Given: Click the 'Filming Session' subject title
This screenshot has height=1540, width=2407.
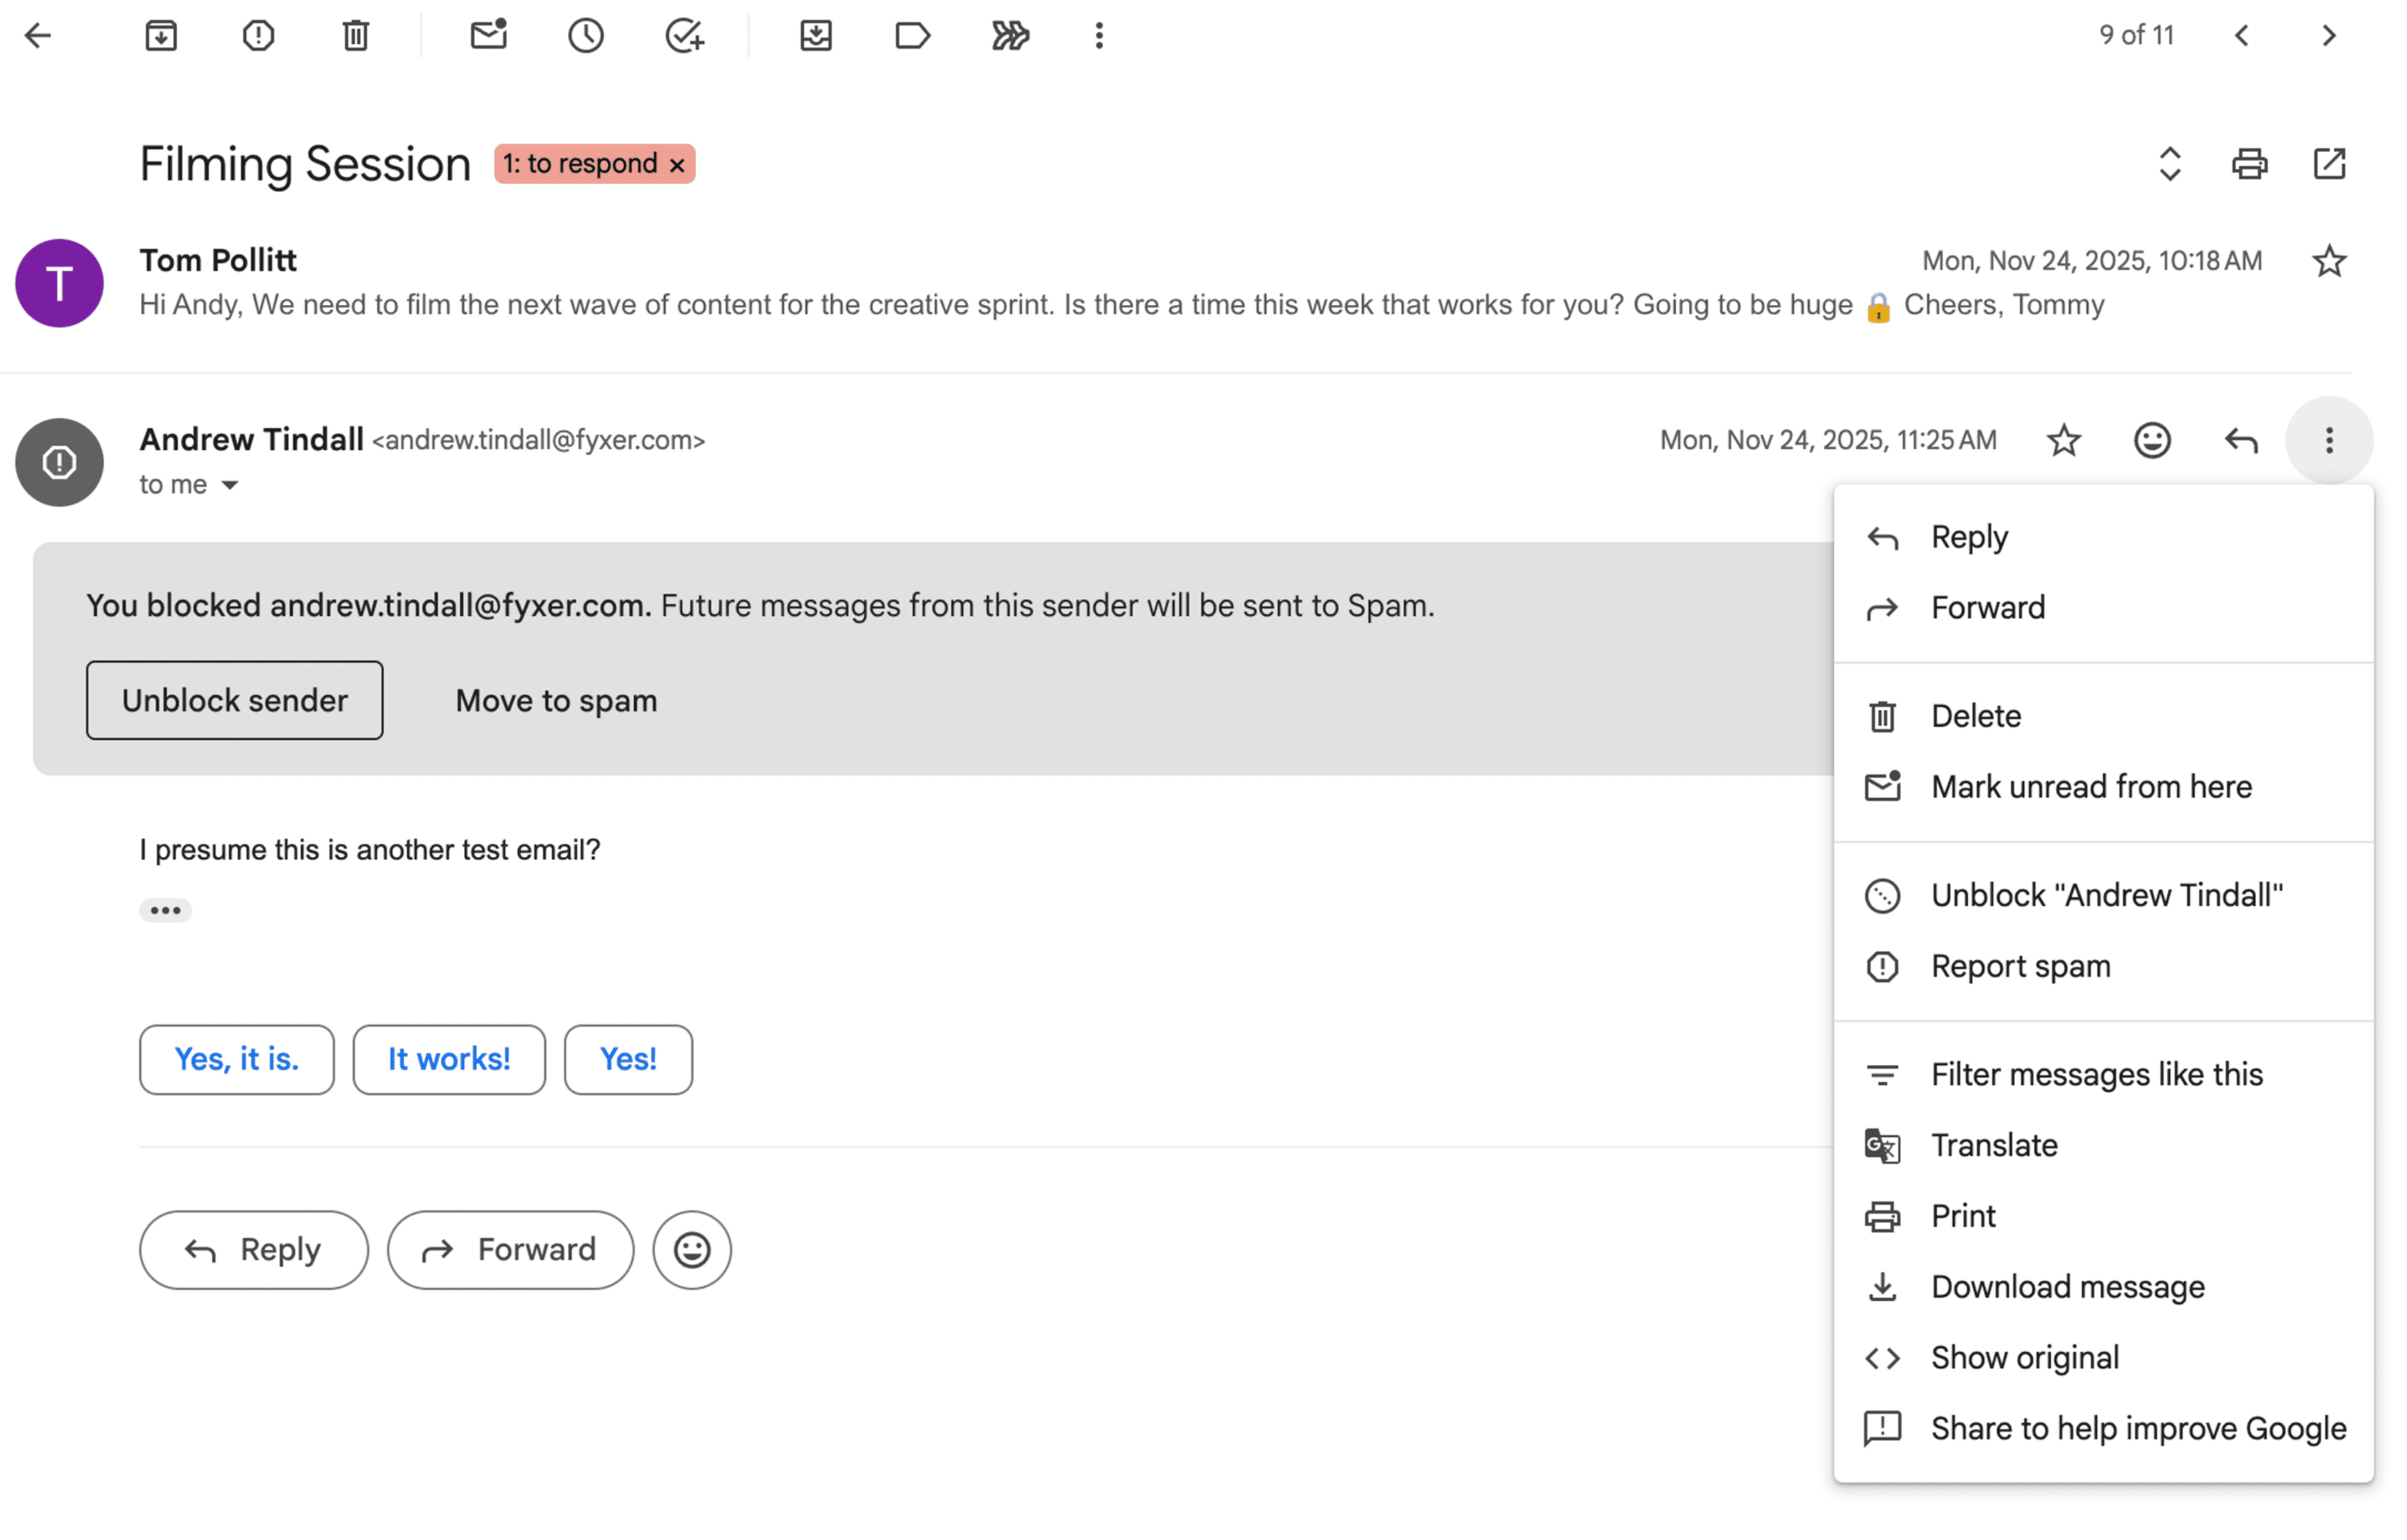Looking at the screenshot, I should [x=305, y=164].
